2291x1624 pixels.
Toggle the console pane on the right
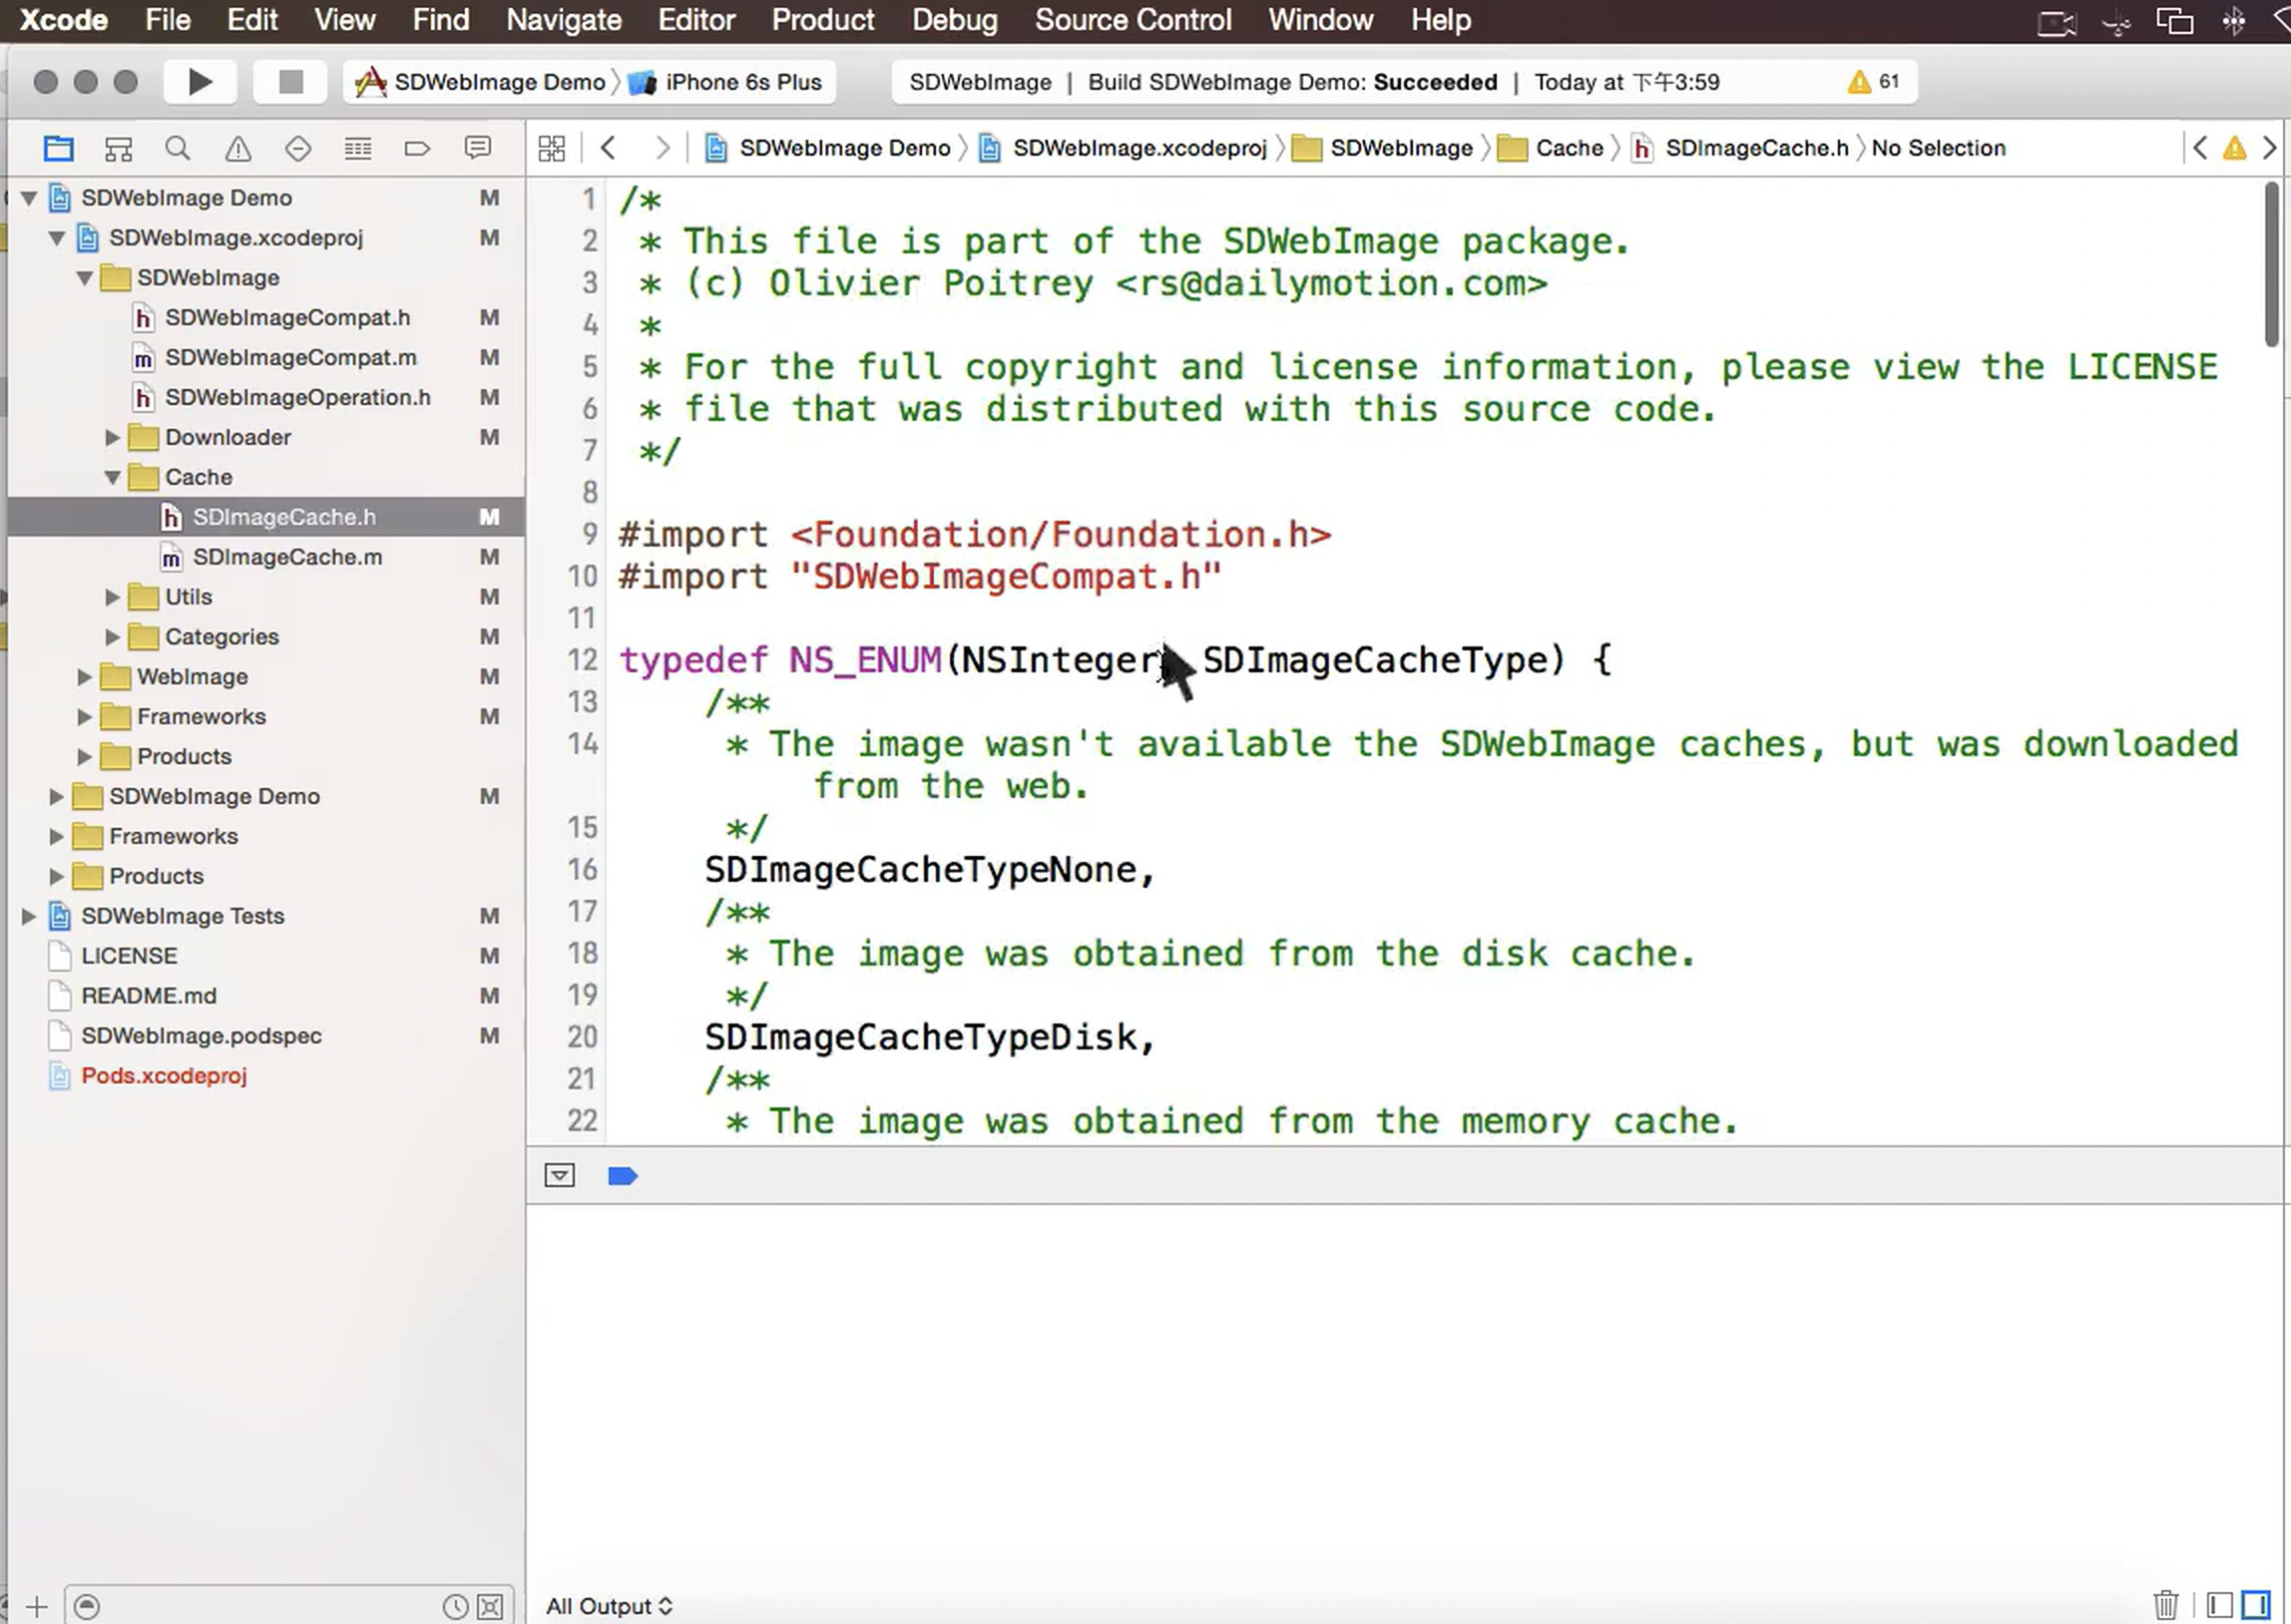(2256, 1604)
